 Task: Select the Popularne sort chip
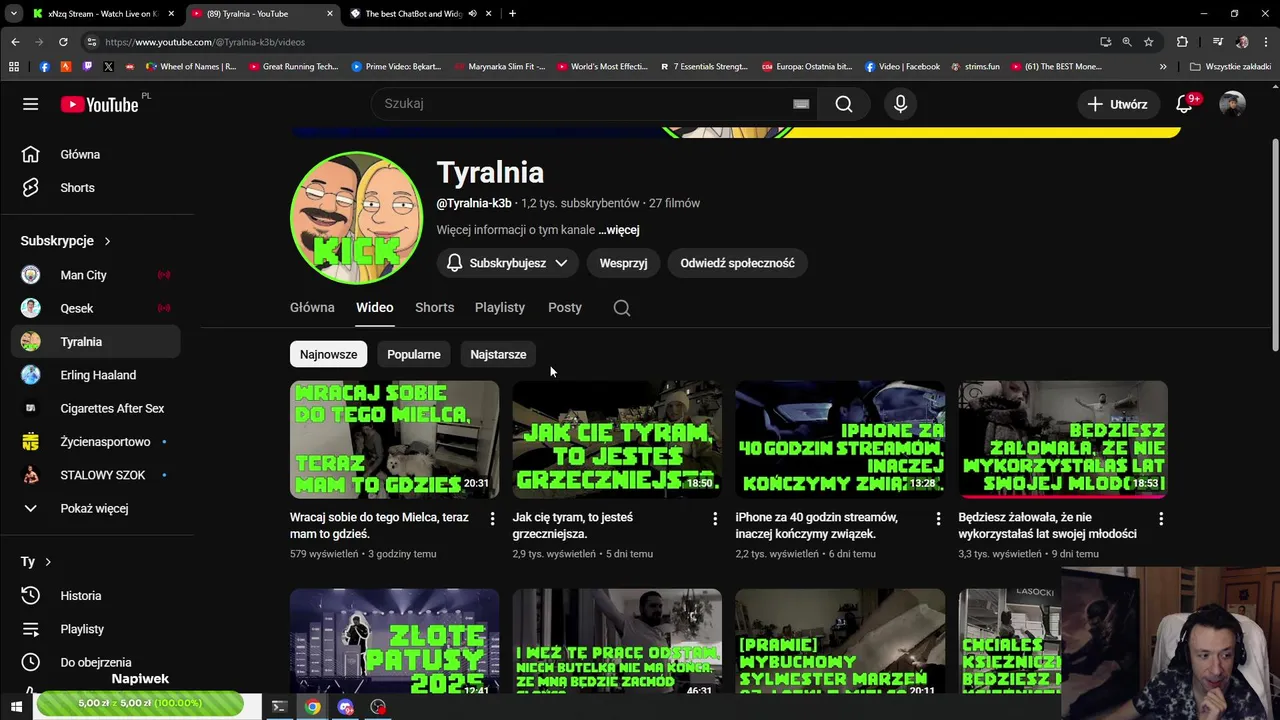(x=414, y=355)
